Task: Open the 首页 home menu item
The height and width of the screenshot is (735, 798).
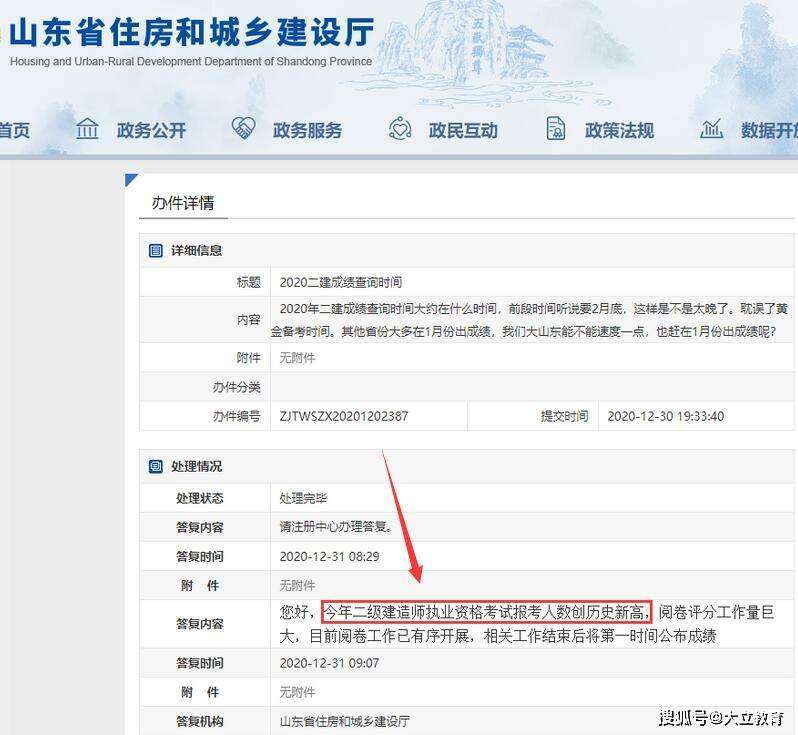Action: (x=14, y=130)
